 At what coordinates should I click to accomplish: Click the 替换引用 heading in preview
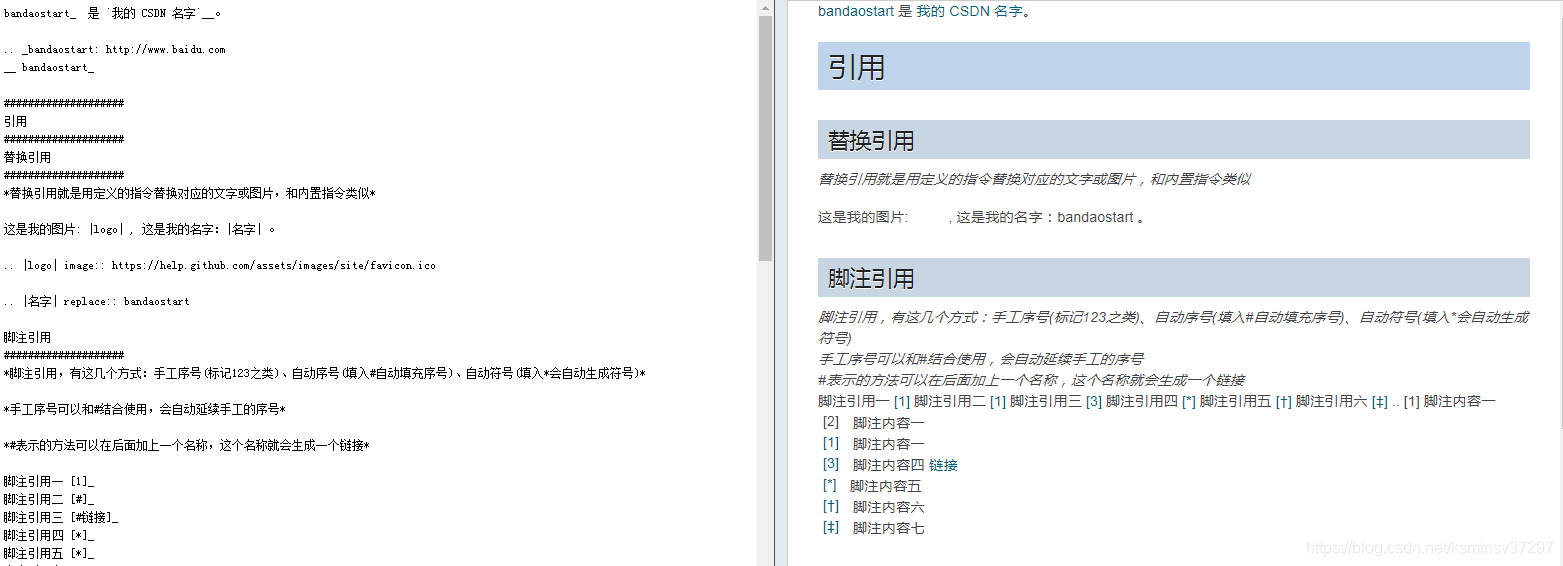(1174, 140)
